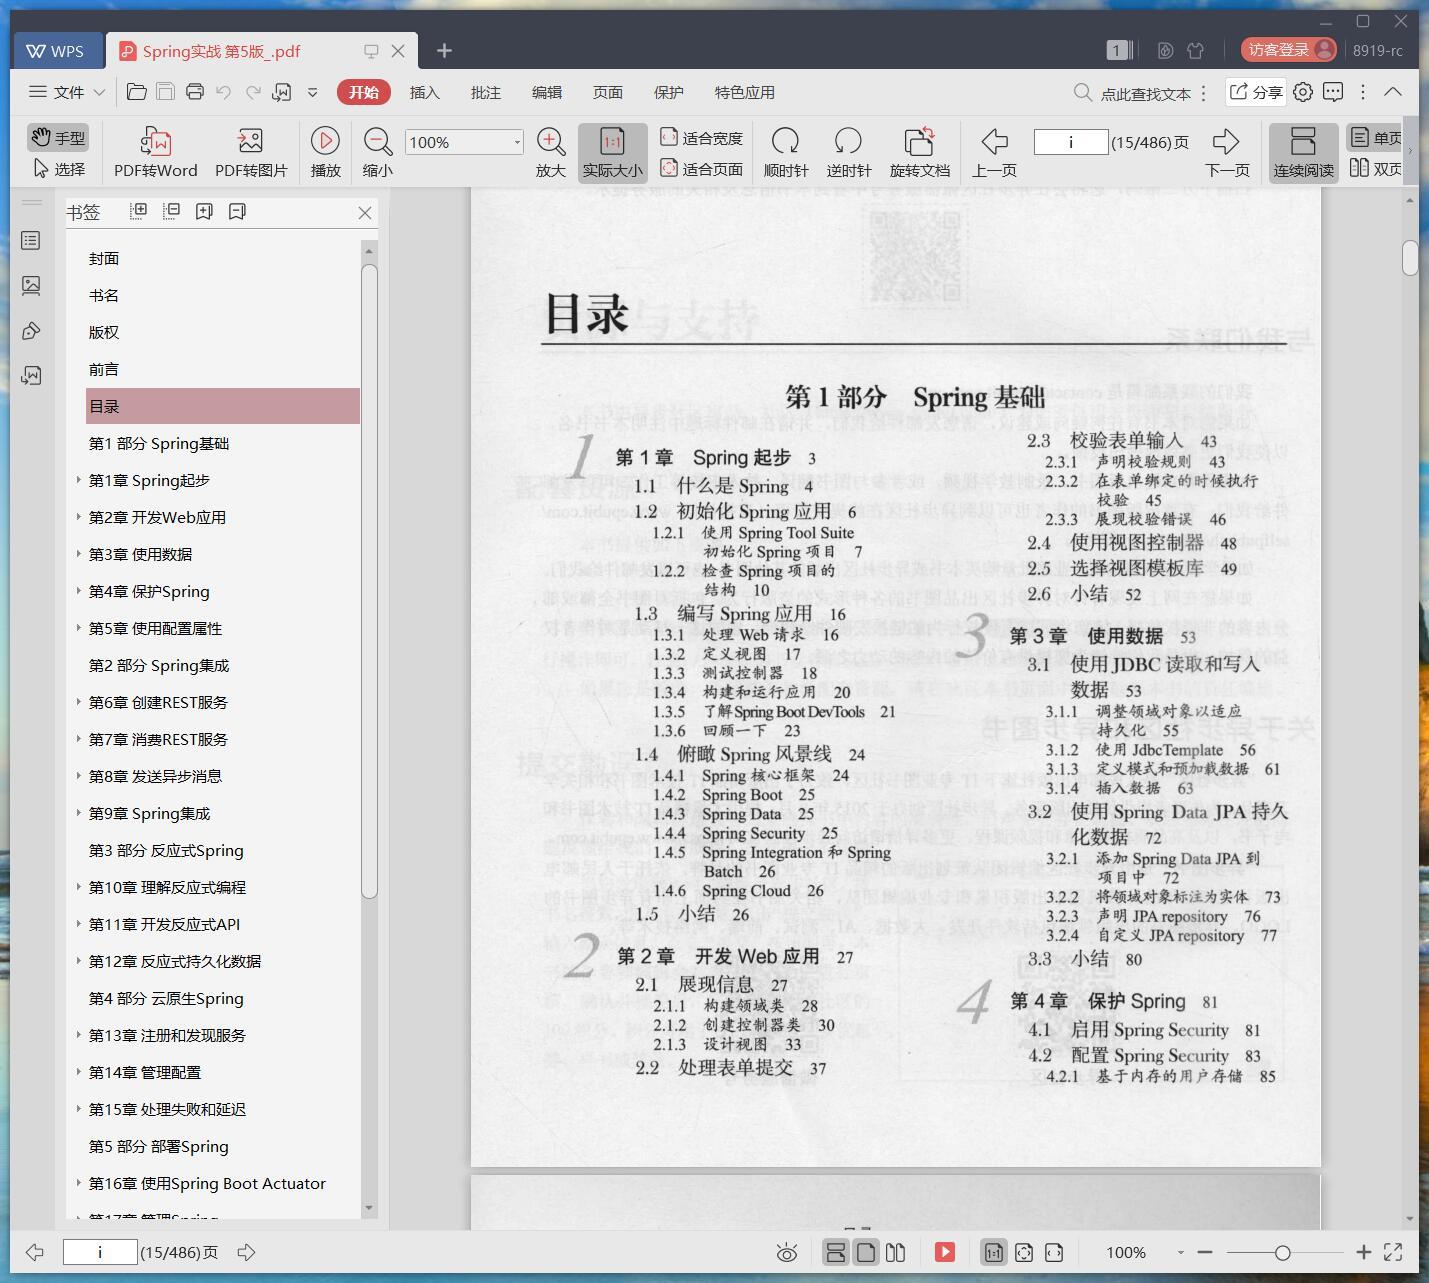Image resolution: width=1429 pixels, height=1283 pixels.
Task: Click the 访客登录 guest login button
Action: coord(1288,49)
